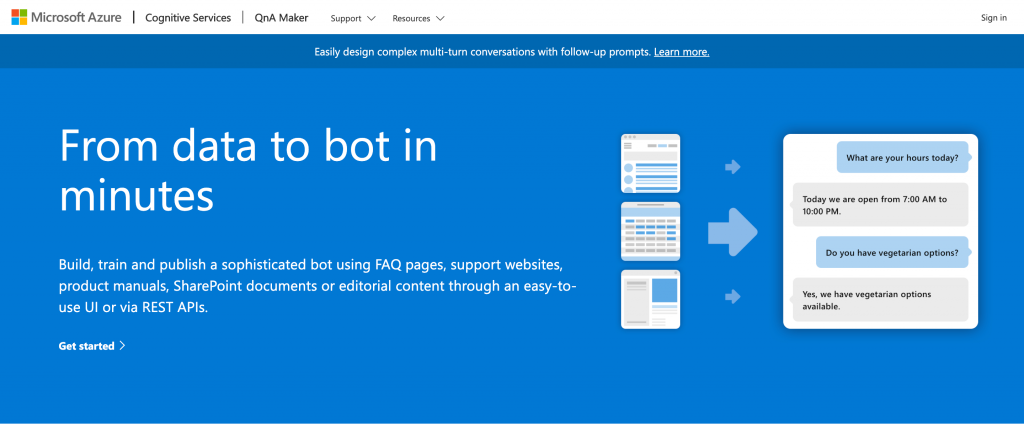Screen dimensions: 1024x424
Task: Click the 'From data to bot in minutes' heading
Action: (x=248, y=171)
